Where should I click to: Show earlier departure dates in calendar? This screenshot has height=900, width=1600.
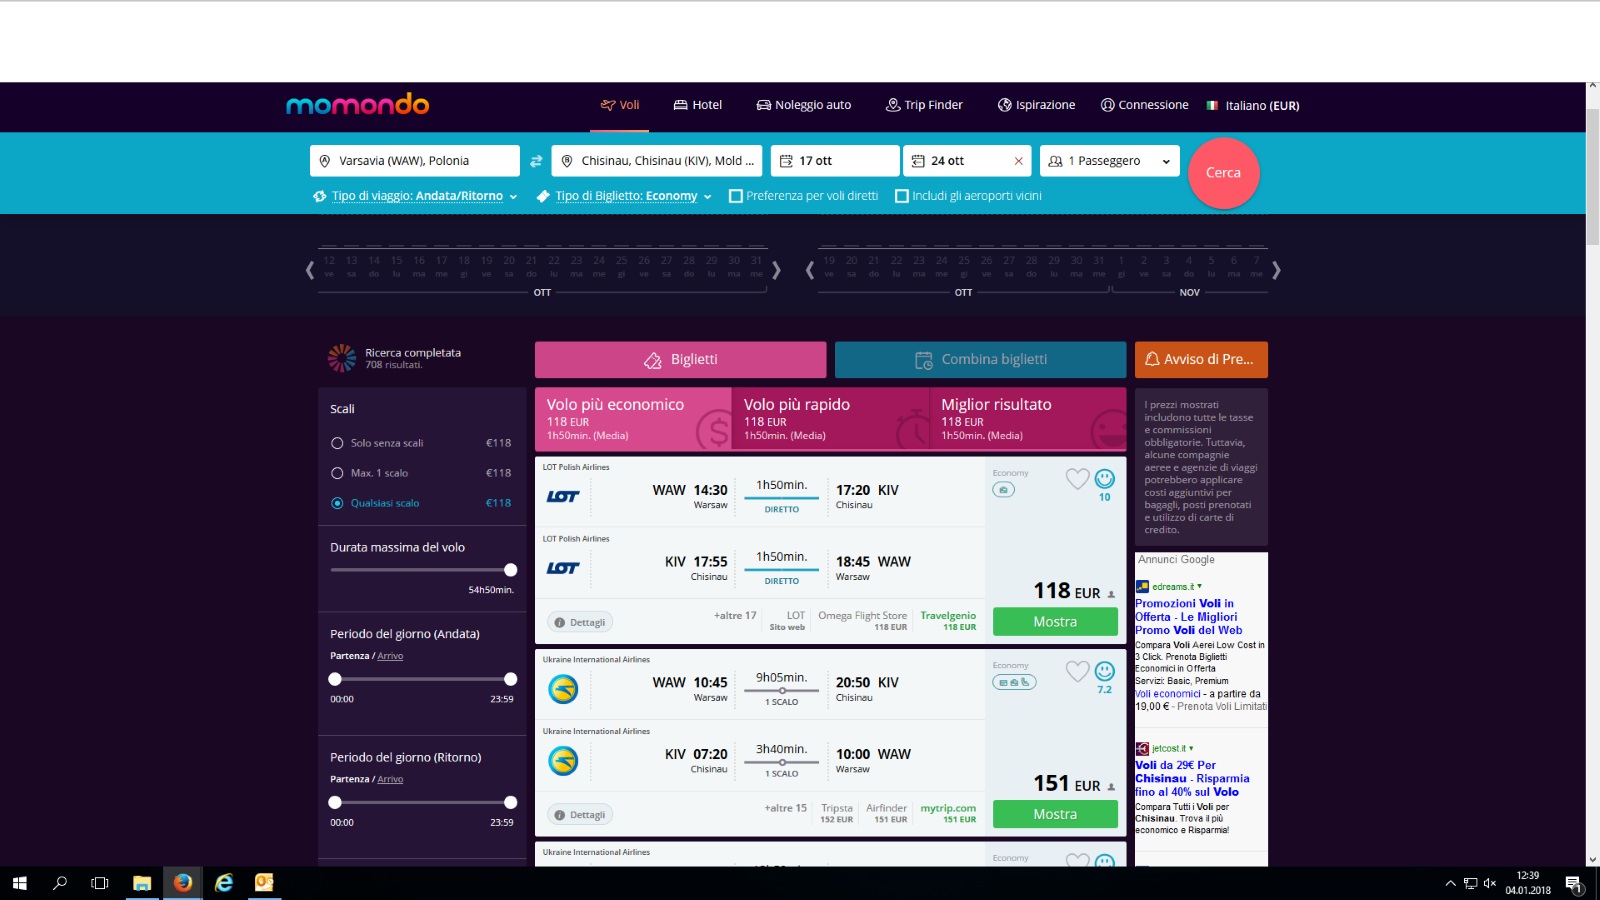pyautogui.click(x=310, y=270)
